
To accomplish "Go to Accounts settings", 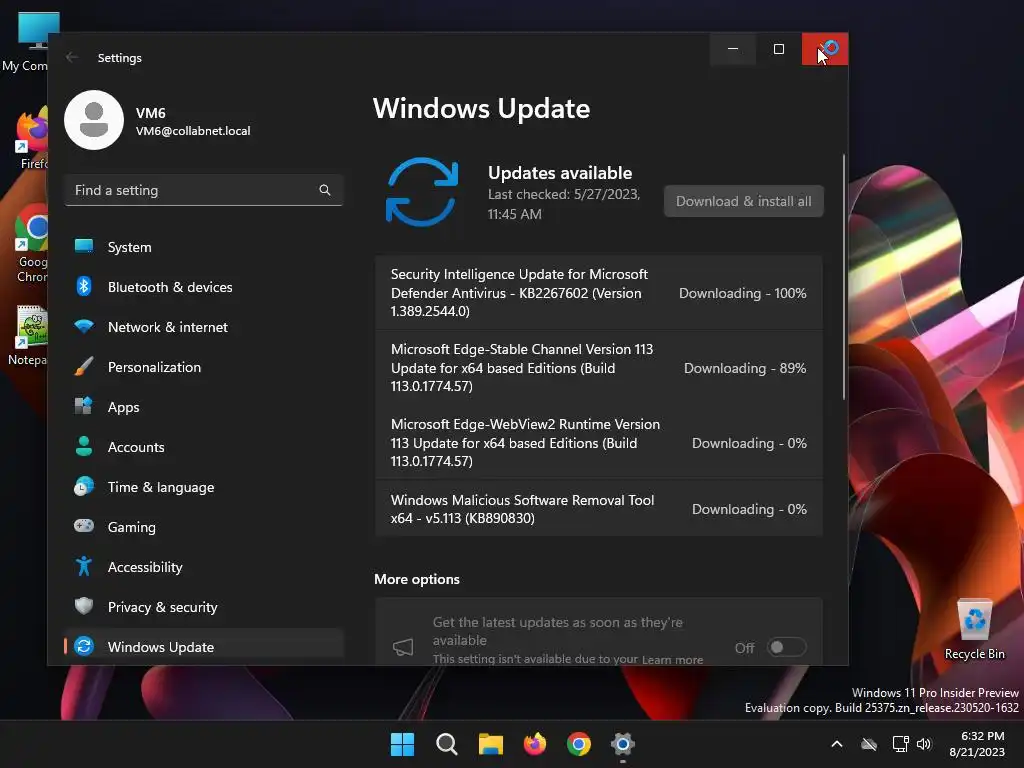I will point(203,447).
